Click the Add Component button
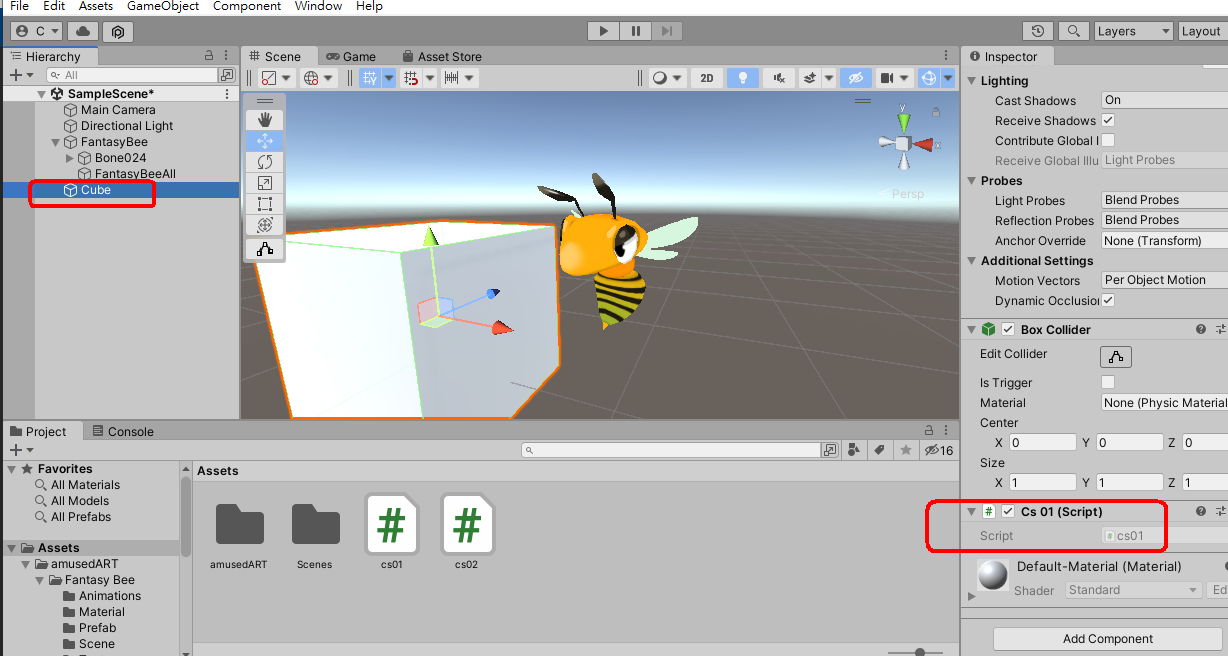The width and height of the screenshot is (1228, 656). pos(1108,639)
